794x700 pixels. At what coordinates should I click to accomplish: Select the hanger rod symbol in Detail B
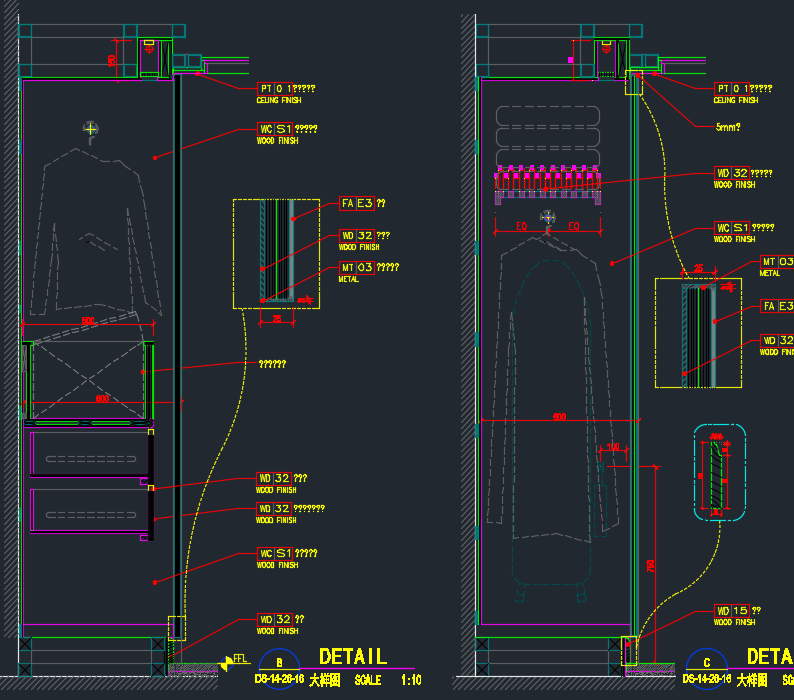tap(90, 131)
